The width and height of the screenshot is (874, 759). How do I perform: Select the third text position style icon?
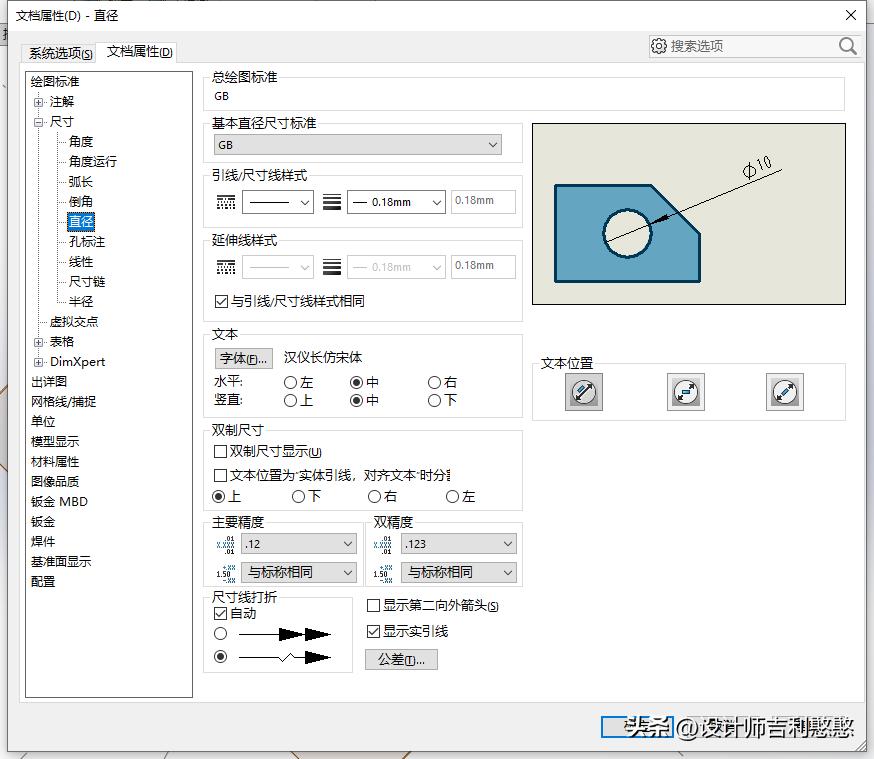click(784, 392)
